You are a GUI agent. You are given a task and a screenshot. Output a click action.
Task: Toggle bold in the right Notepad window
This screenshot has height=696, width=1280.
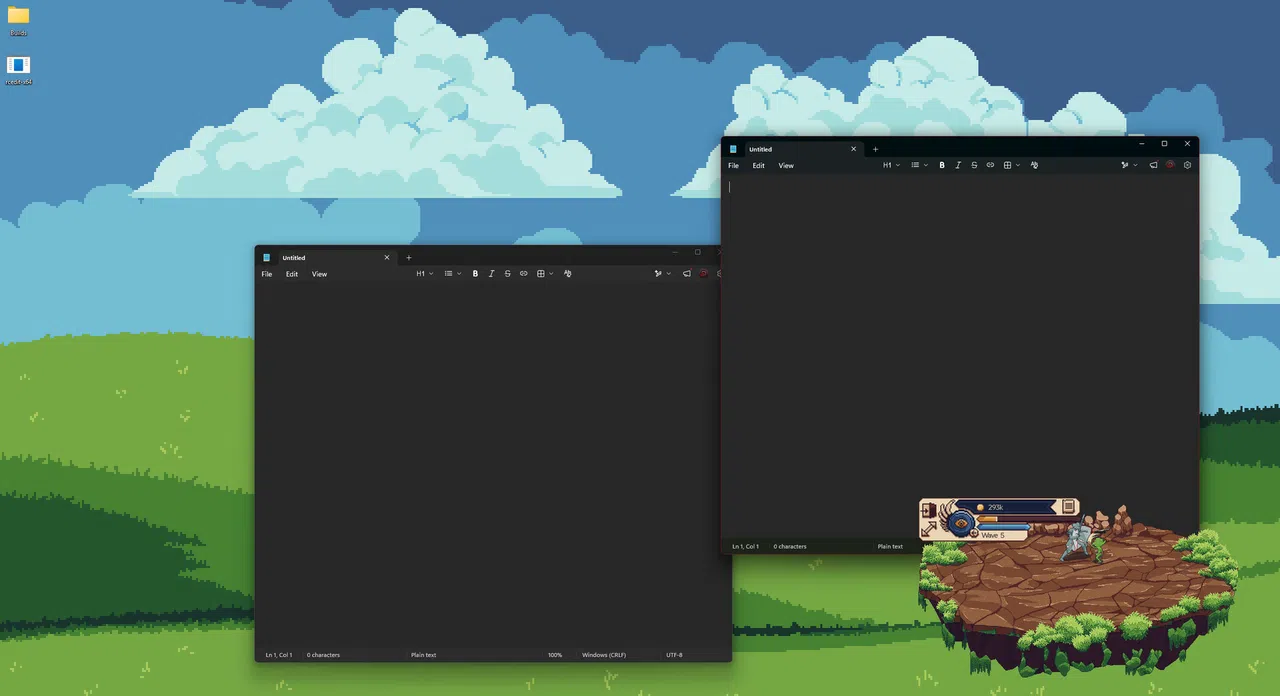click(x=941, y=165)
